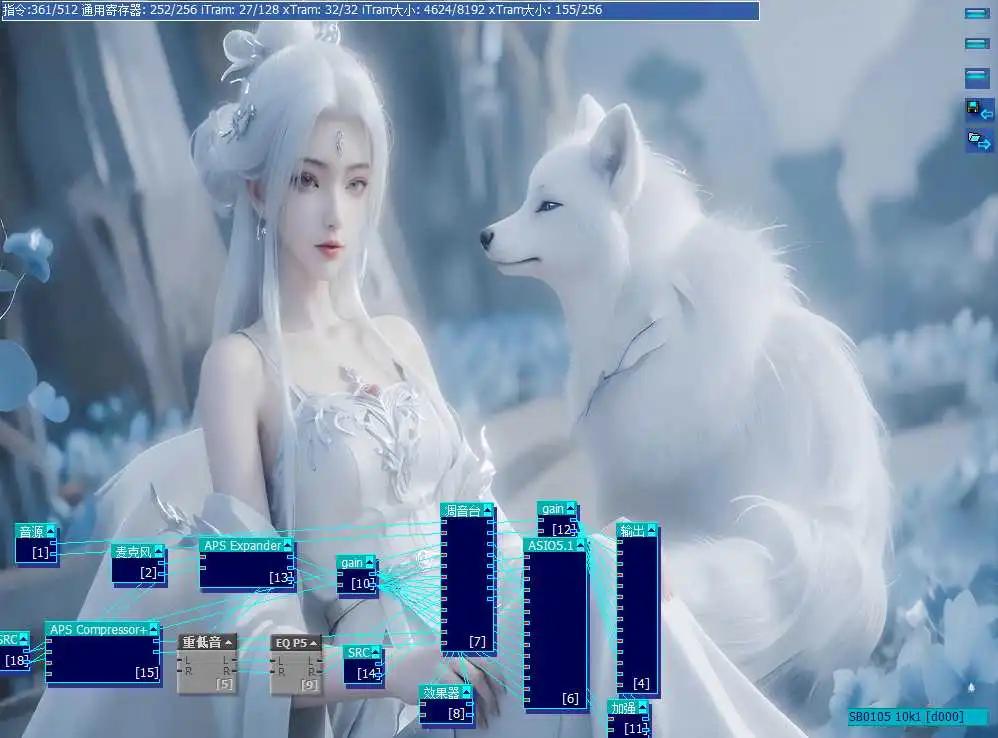Click the arrow on gain module [12]
Viewport: 998px width, 738px height.
(x=570, y=508)
